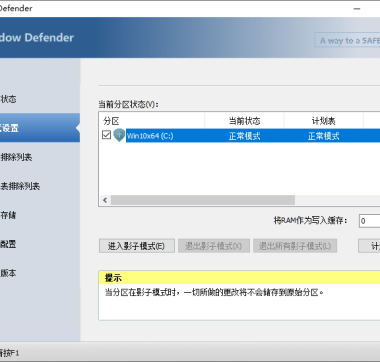Click the left scroll arrow of partition list

pyautogui.click(x=105, y=200)
